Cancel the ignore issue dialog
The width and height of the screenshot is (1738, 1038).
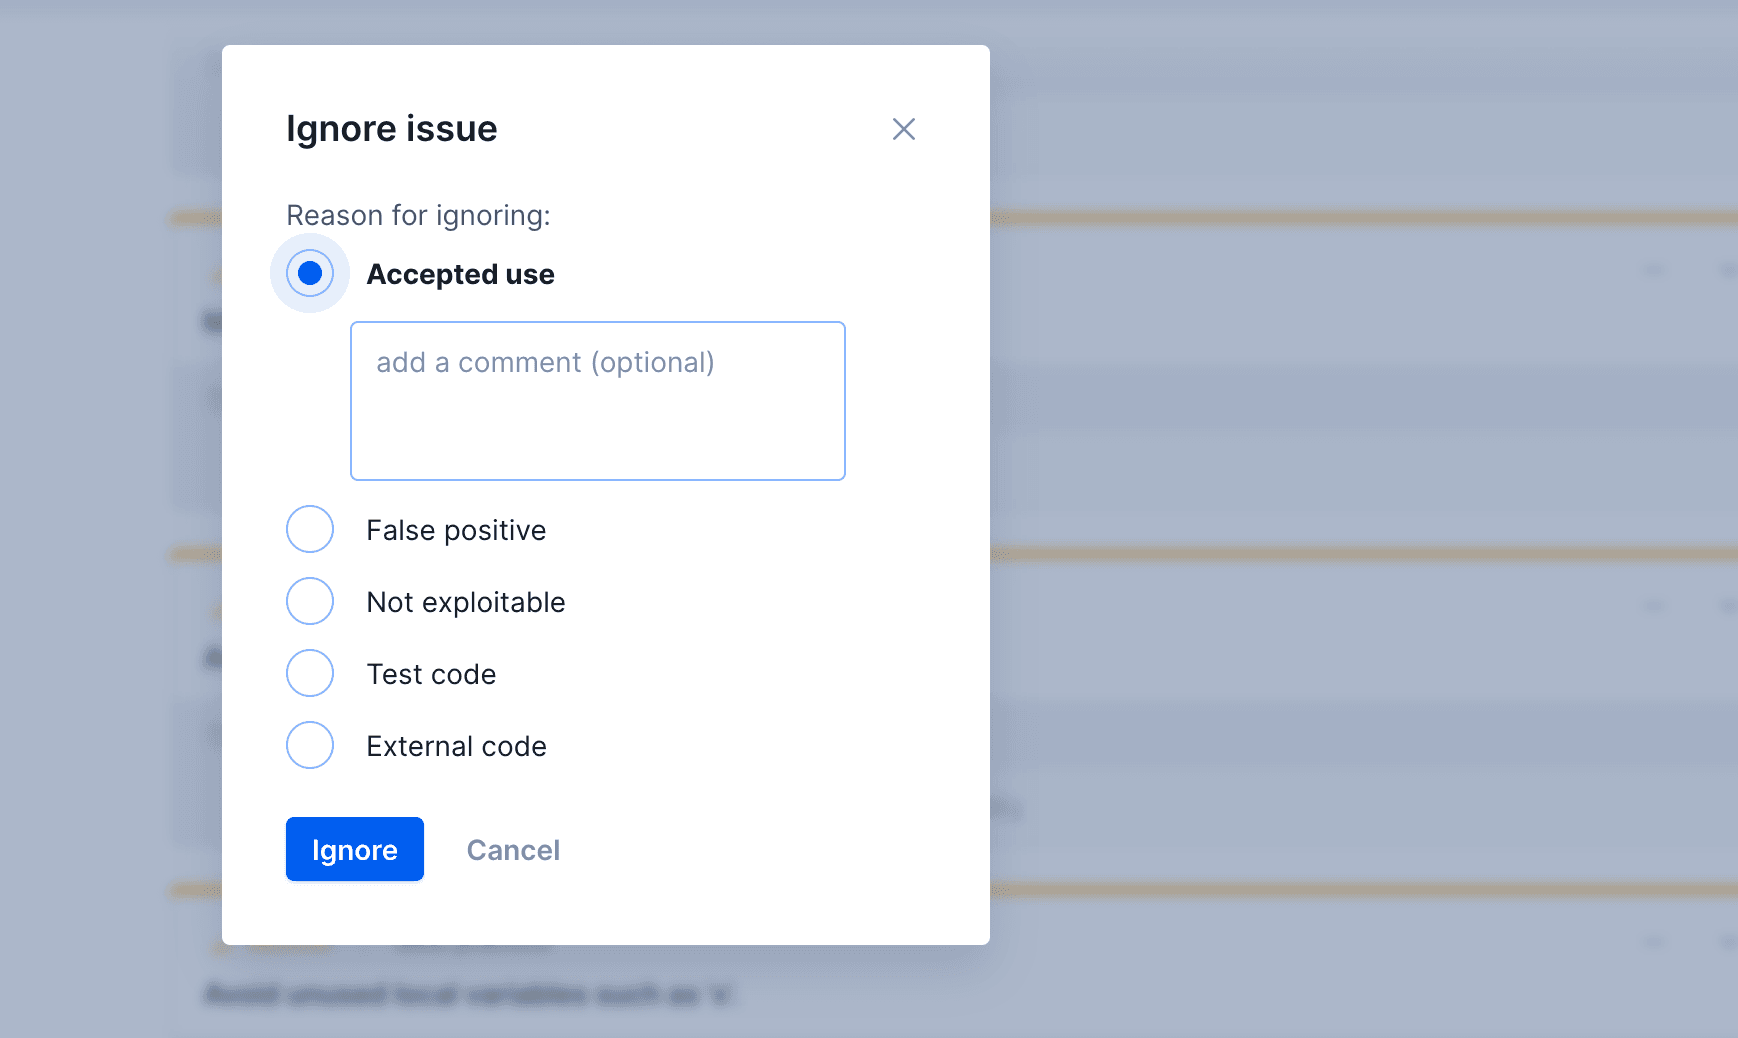[x=512, y=849]
